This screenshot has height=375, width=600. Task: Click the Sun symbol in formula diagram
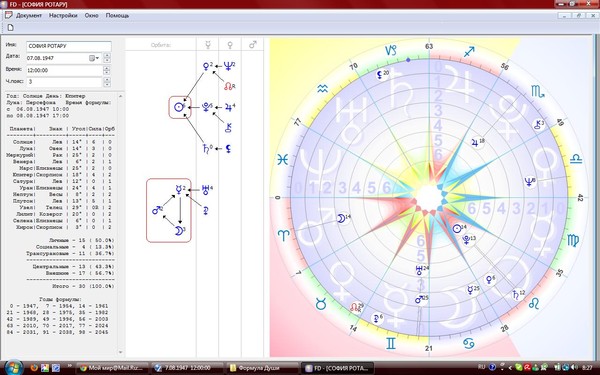click(179, 107)
